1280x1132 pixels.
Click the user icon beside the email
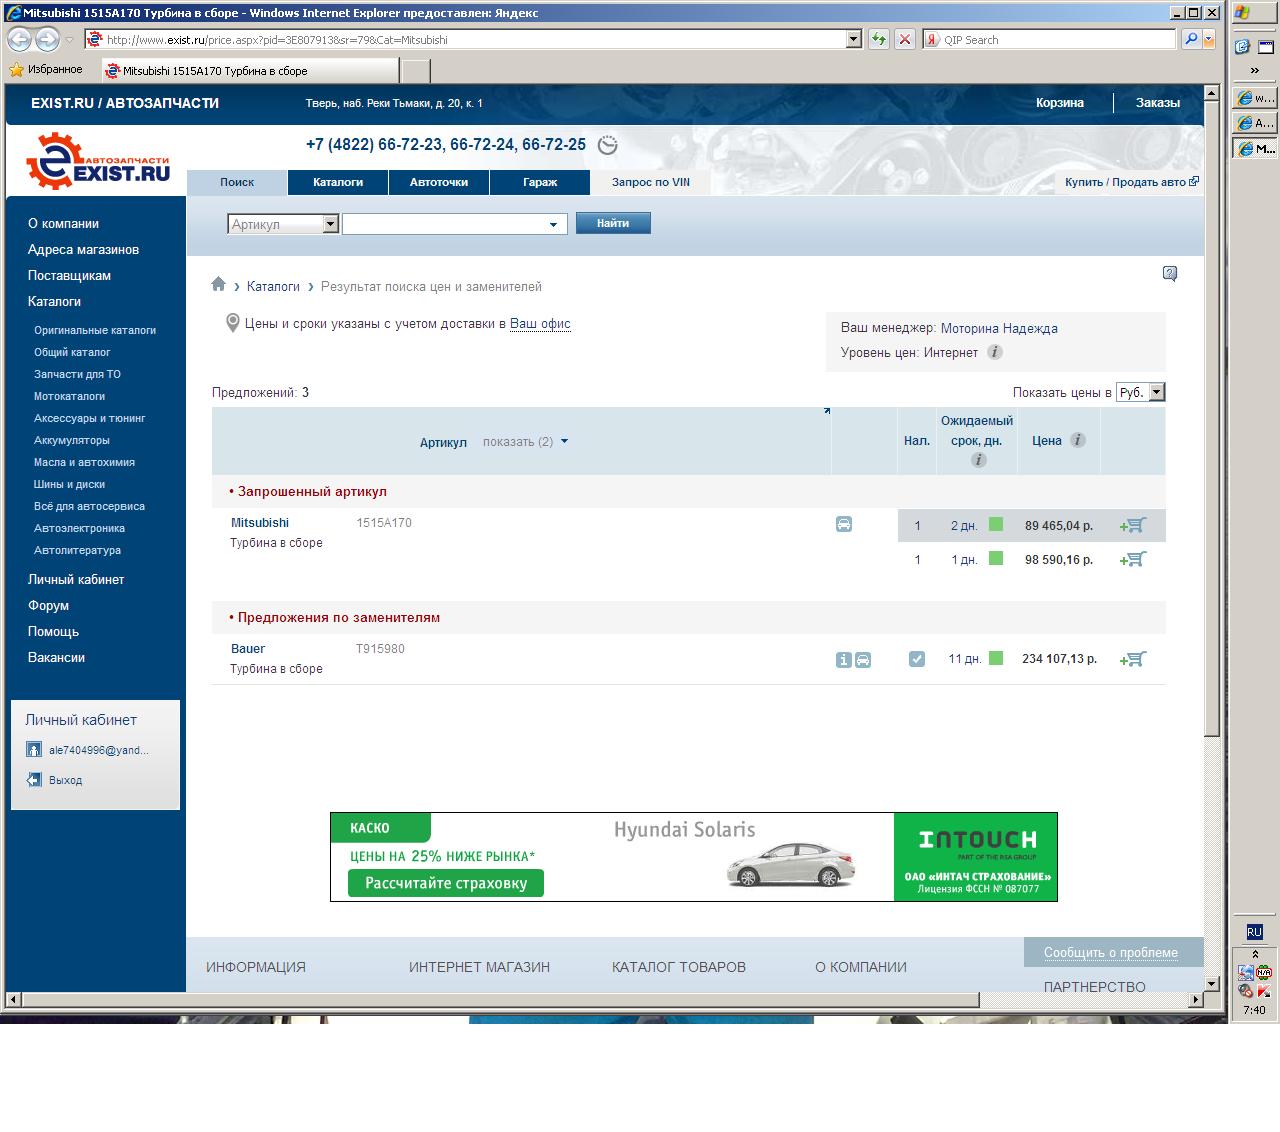point(34,750)
